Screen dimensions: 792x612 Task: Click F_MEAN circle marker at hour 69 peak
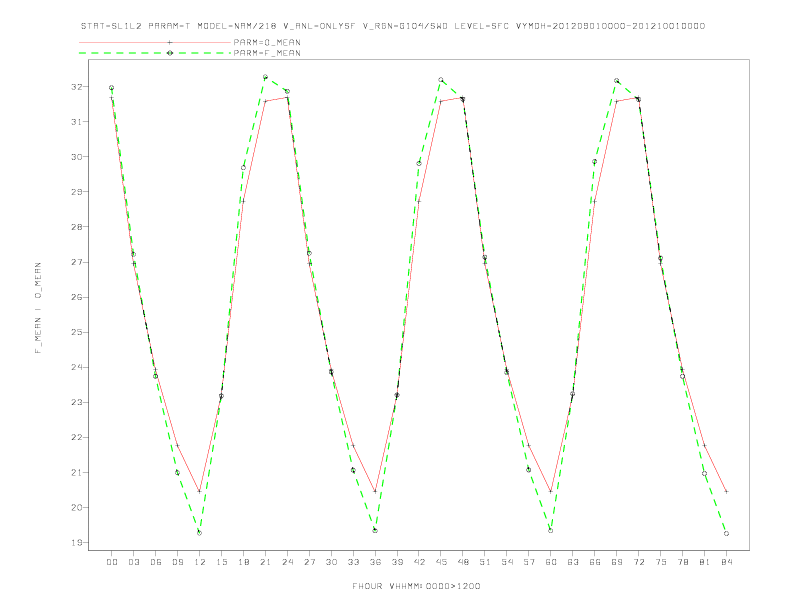617,80
